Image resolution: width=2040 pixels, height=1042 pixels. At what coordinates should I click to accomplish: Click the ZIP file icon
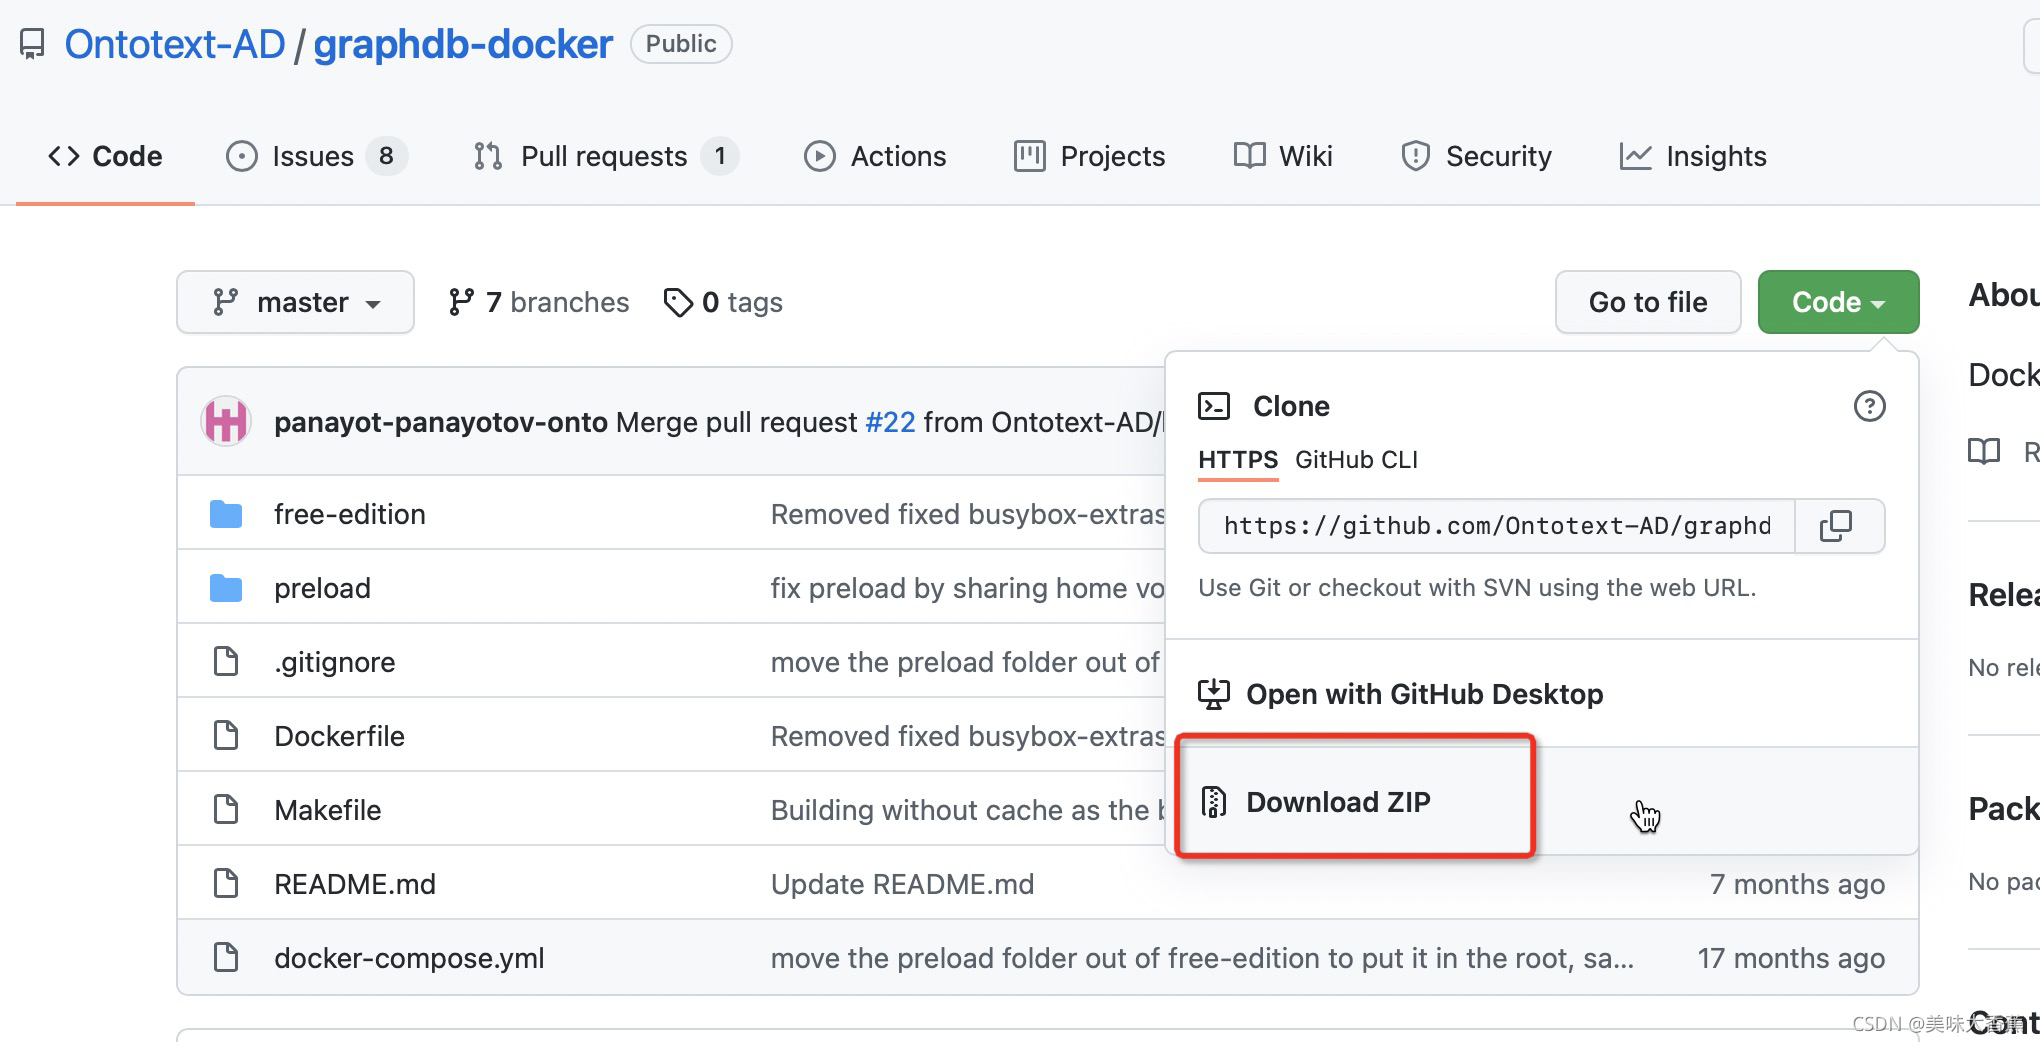tap(1214, 802)
